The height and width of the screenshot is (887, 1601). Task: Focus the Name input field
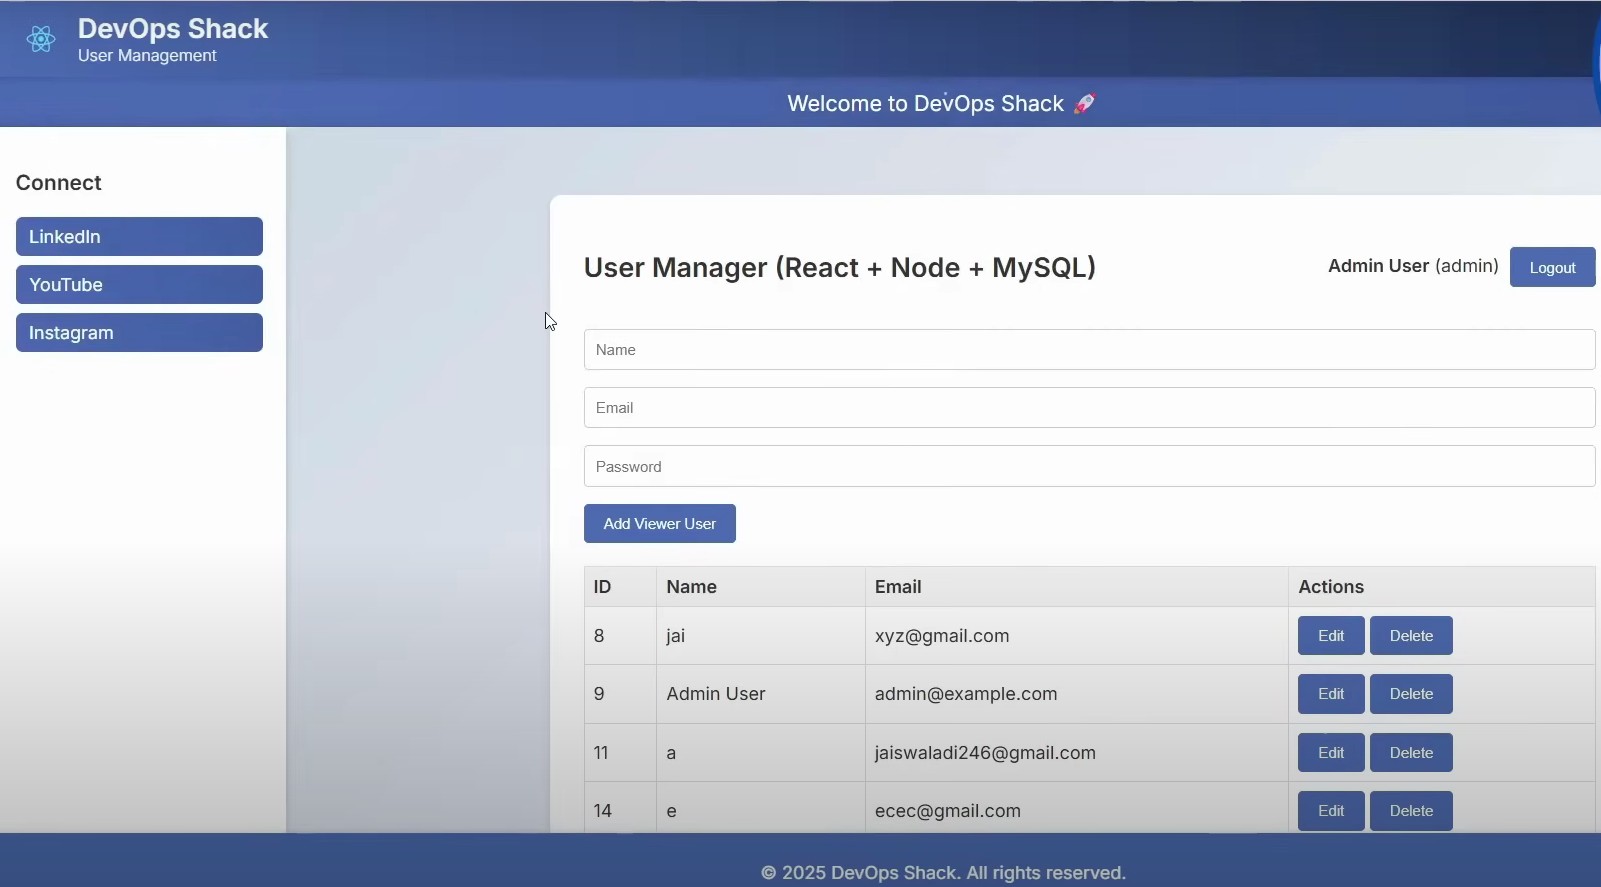(1088, 350)
